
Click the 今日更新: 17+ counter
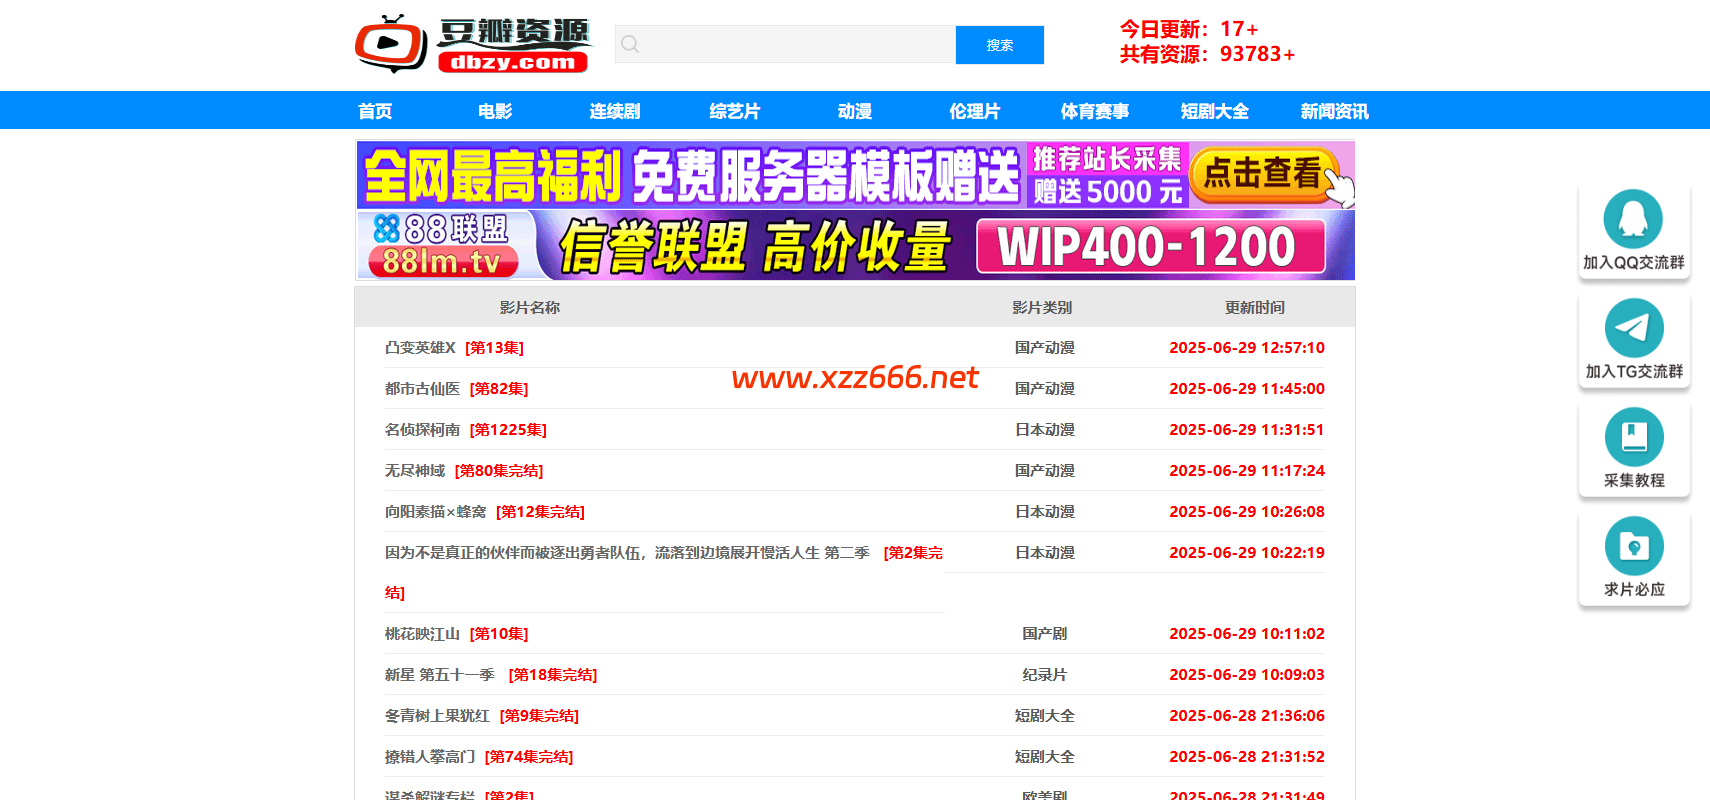[x=1189, y=29]
